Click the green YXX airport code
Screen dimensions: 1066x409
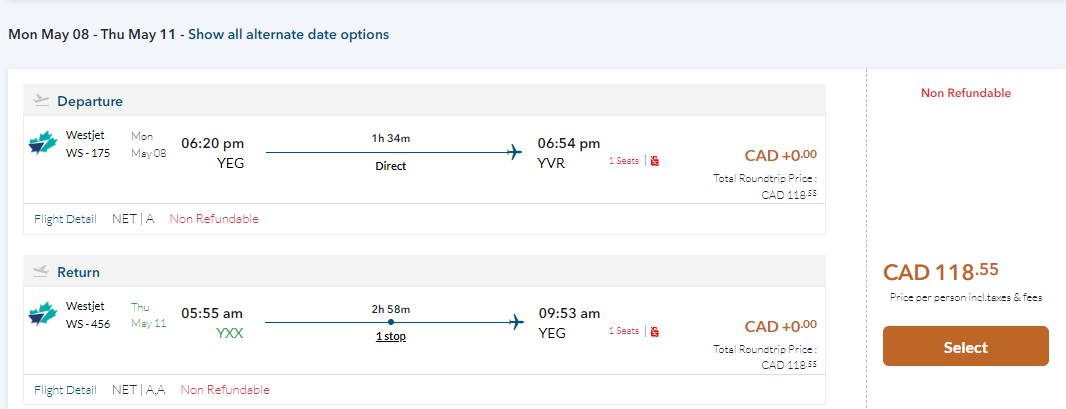click(229, 333)
